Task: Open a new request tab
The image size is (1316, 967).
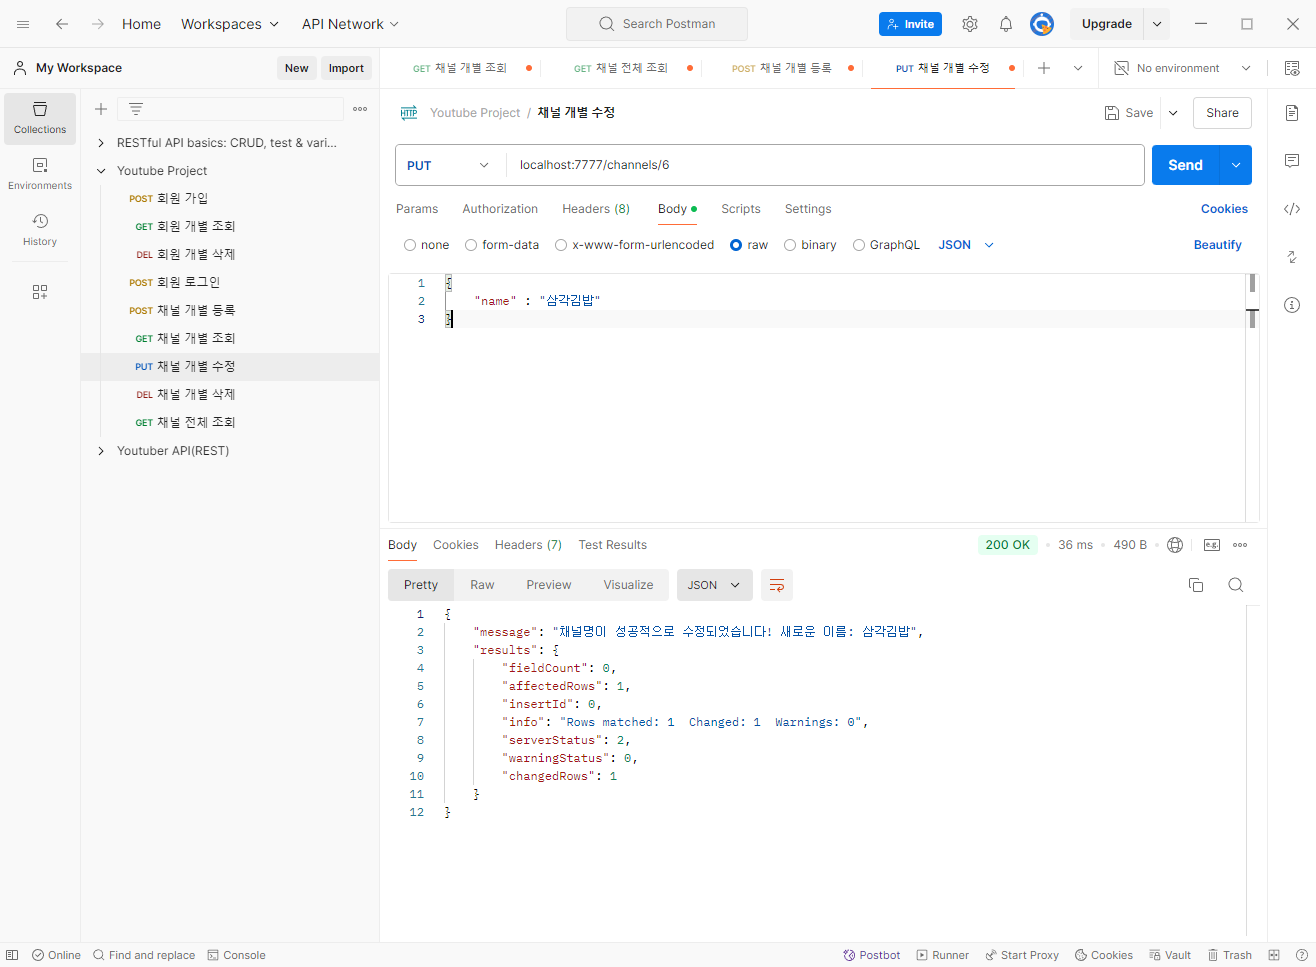Action: 1044,68
